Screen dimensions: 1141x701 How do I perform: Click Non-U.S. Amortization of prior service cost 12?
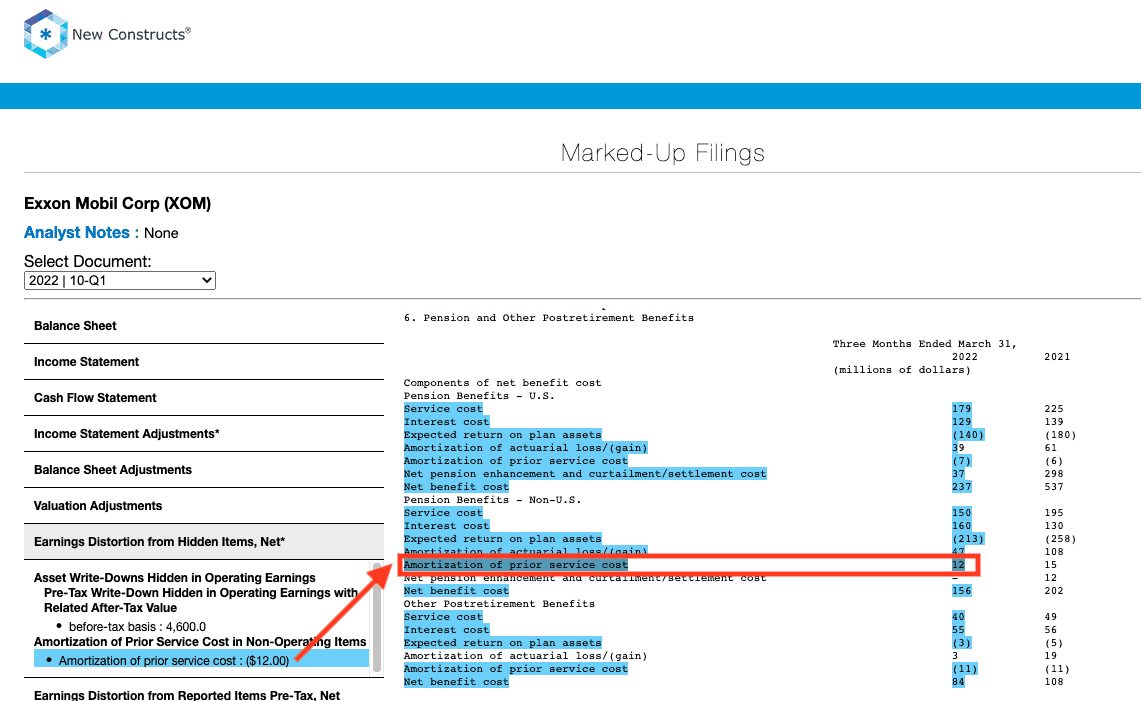coord(958,565)
